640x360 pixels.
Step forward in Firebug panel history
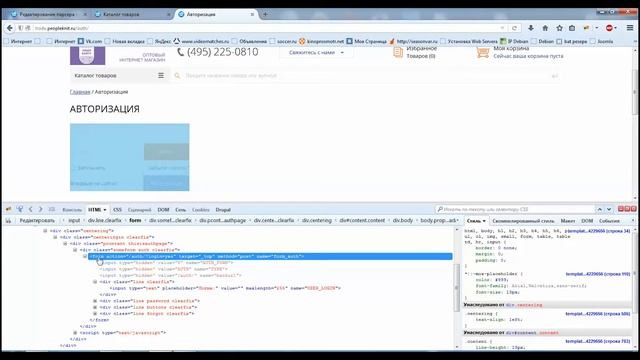pos(40,209)
